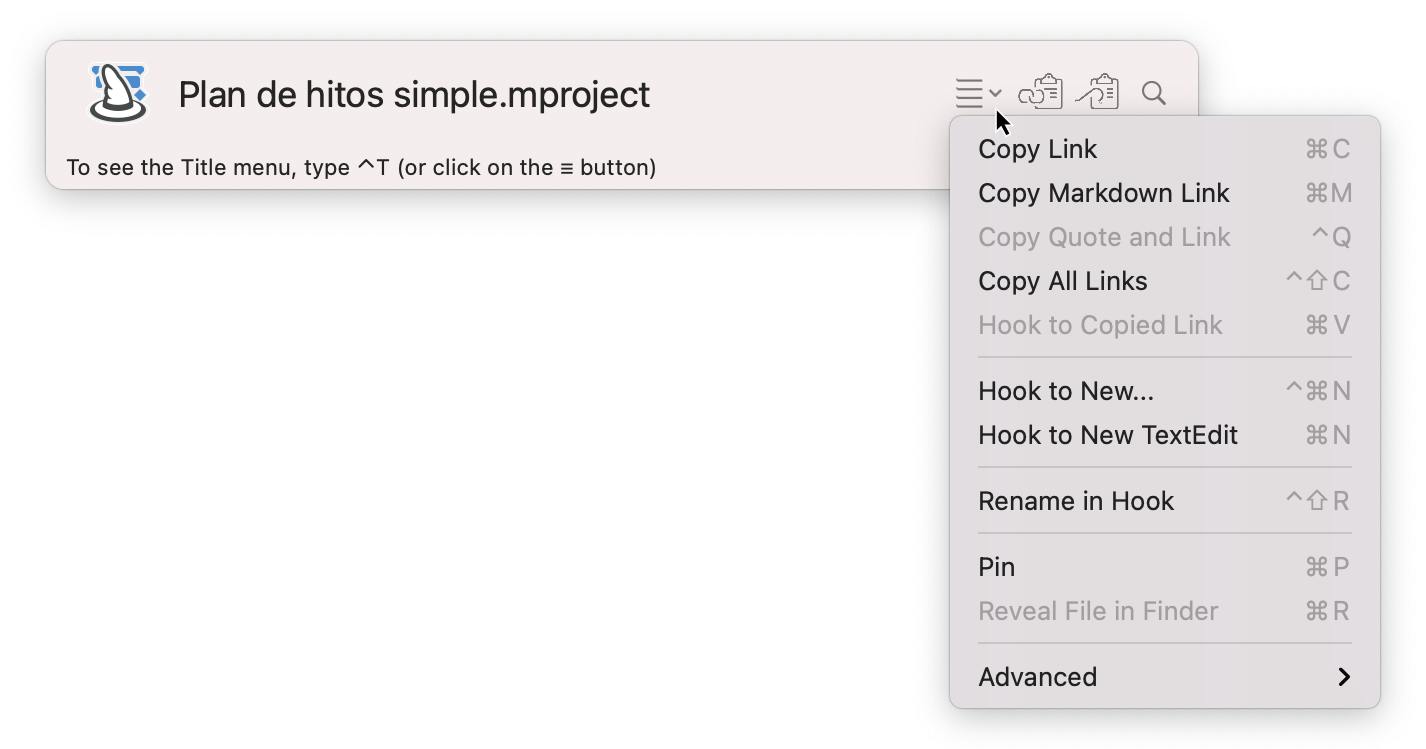Open the Title menu hamburger icon

click(971, 93)
